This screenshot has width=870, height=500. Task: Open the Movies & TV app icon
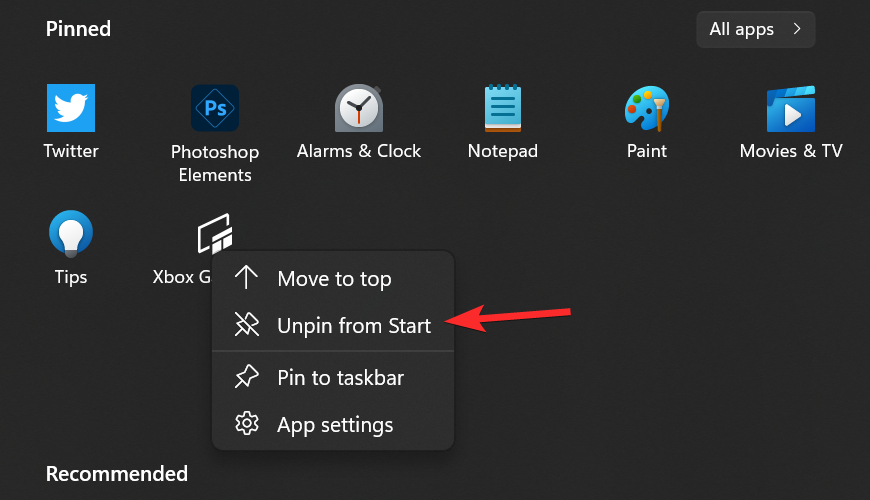[791, 108]
